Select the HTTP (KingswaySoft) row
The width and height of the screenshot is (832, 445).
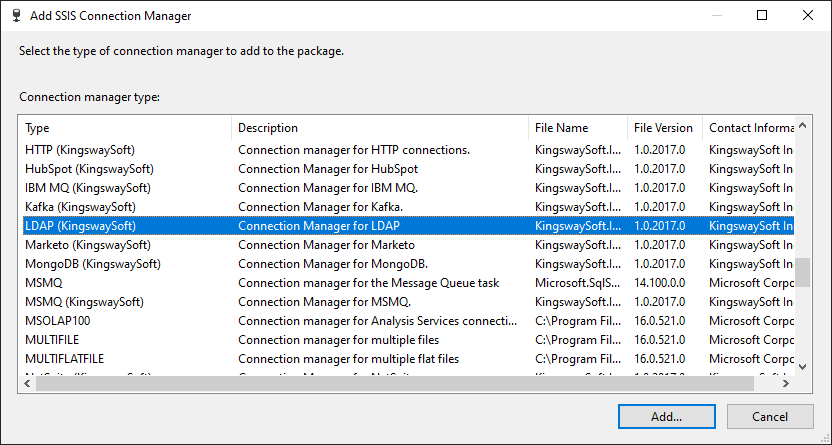point(408,150)
